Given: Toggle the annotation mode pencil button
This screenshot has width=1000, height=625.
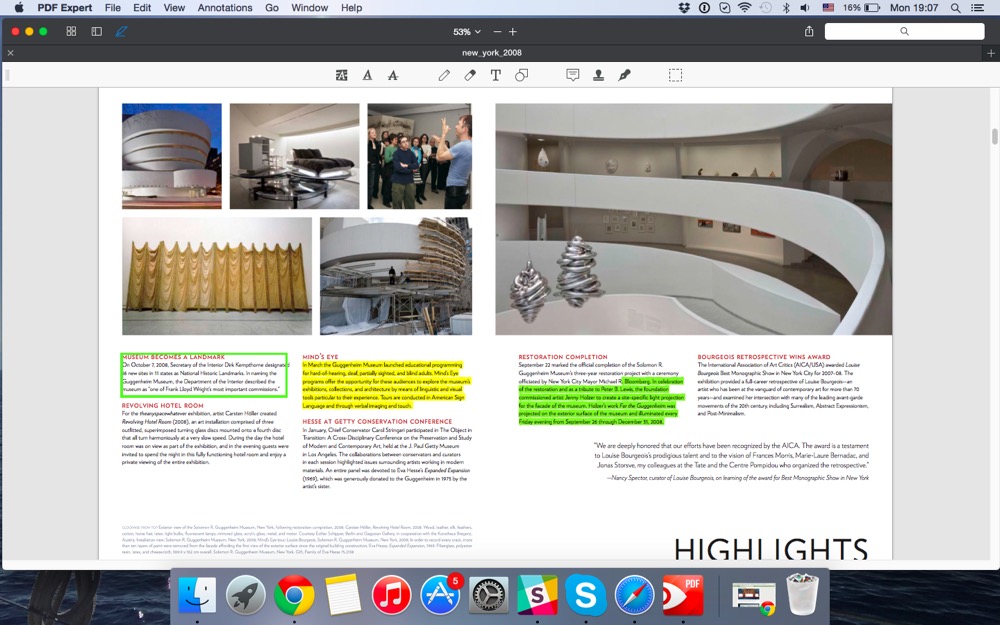Looking at the screenshot, I should [x=122, y=31].
